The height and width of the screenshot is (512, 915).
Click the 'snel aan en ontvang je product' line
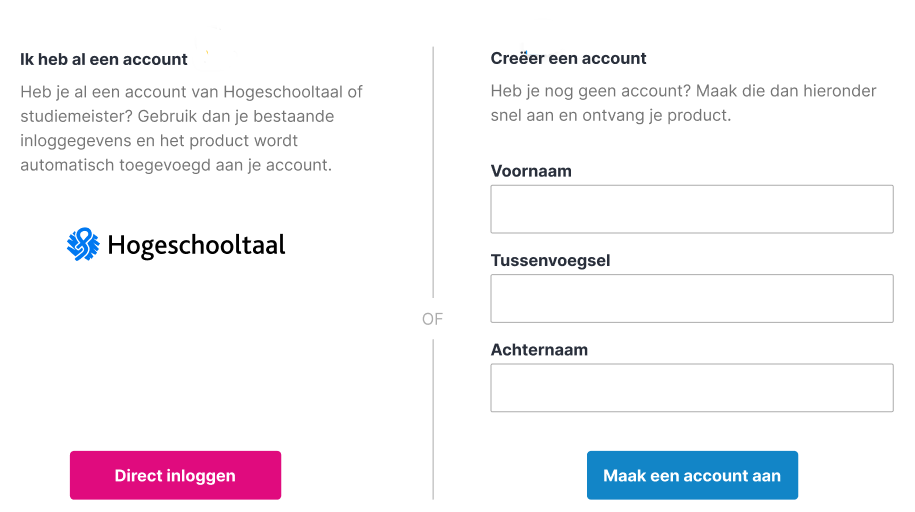610,116
